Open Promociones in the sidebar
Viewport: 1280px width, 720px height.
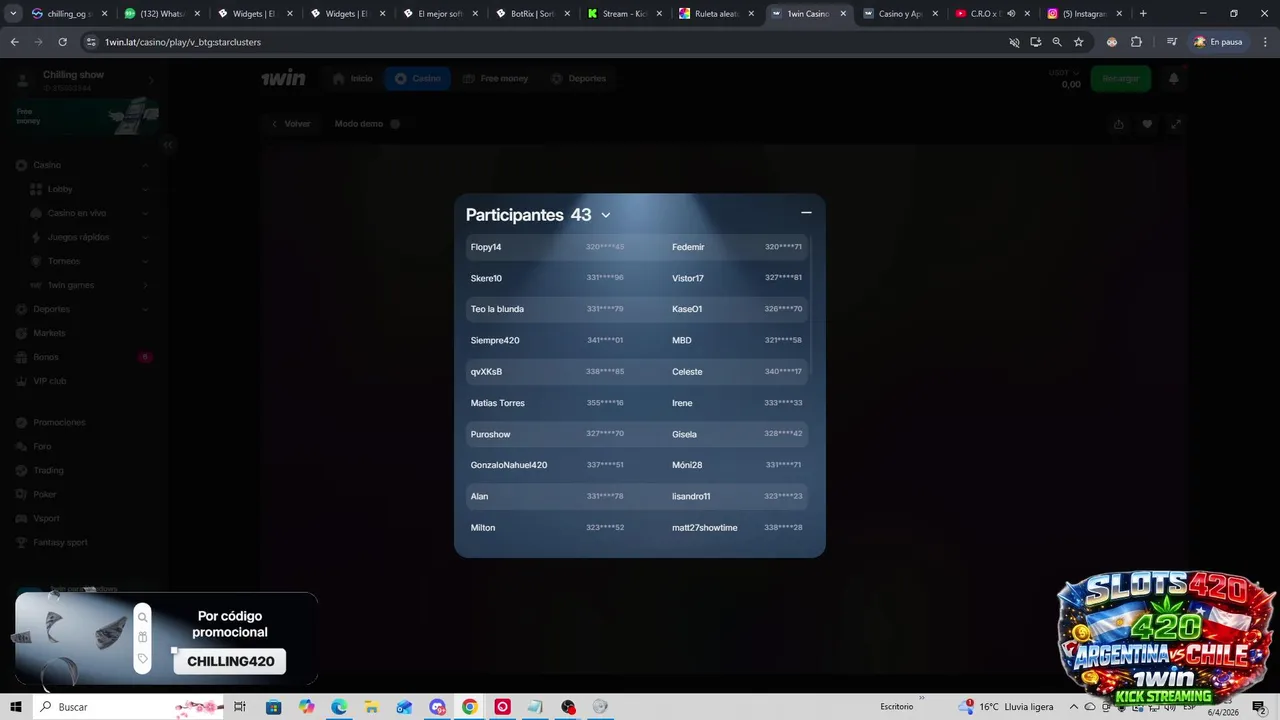click(59, 422)
